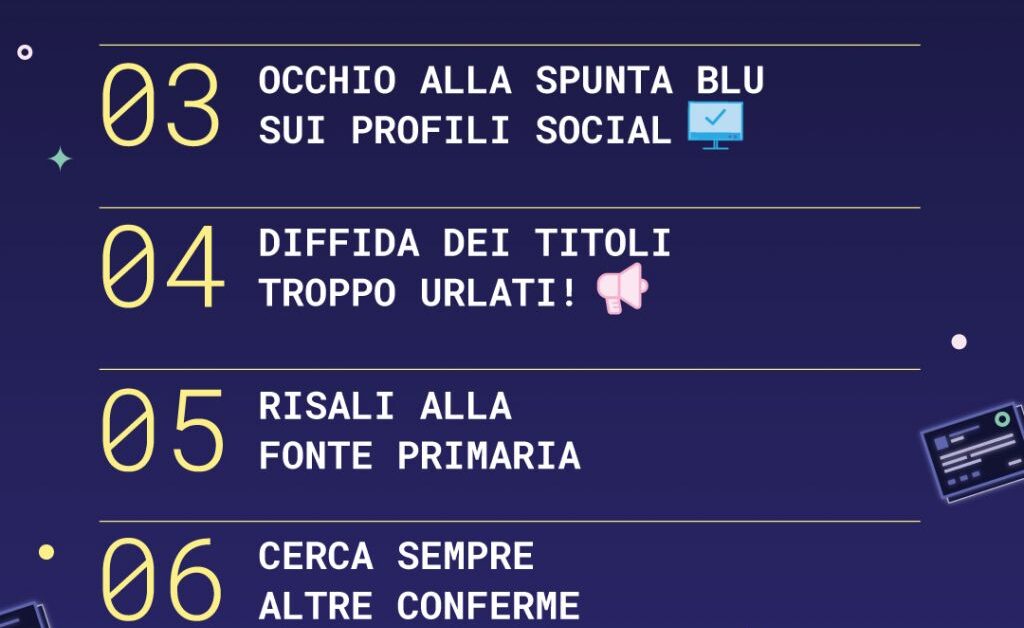Click the green sparkle star decoration
Image resolution: width=1024 pixels, height=628 pixels.
coord(60,159)
